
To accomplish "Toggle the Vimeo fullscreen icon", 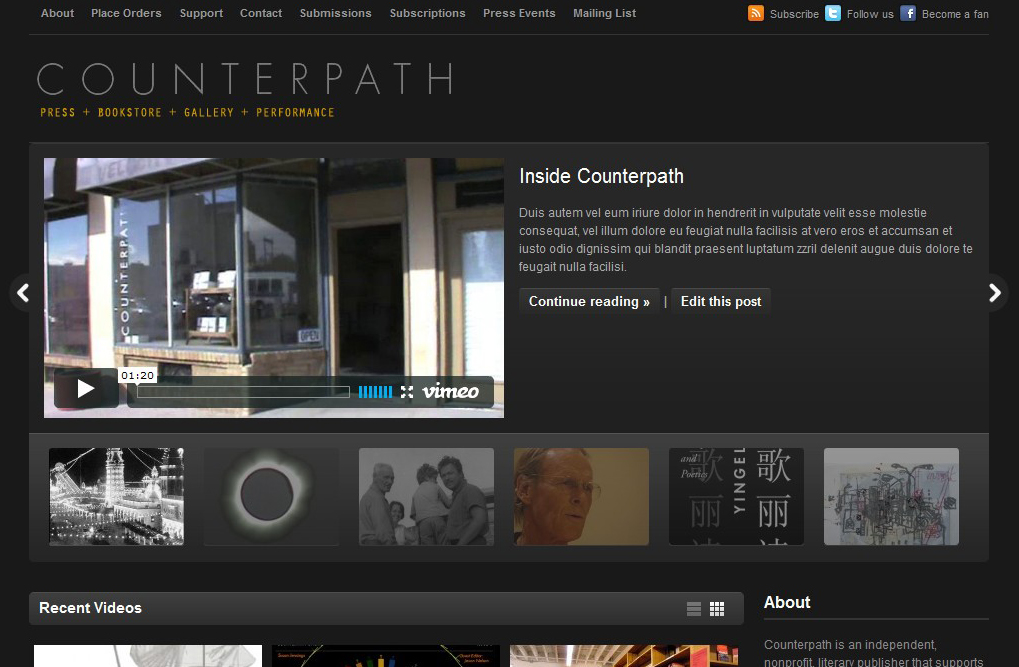I will pos(407,392).
